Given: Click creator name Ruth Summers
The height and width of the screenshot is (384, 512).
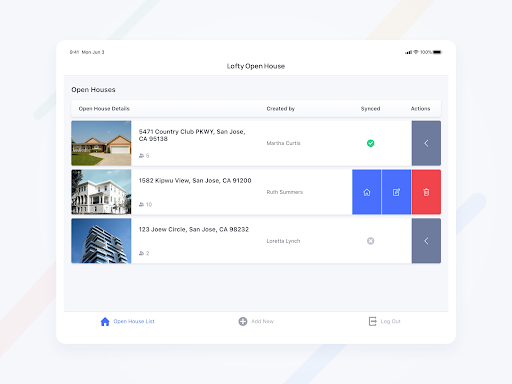Looking at the screenshot, I should coord(285,192).
